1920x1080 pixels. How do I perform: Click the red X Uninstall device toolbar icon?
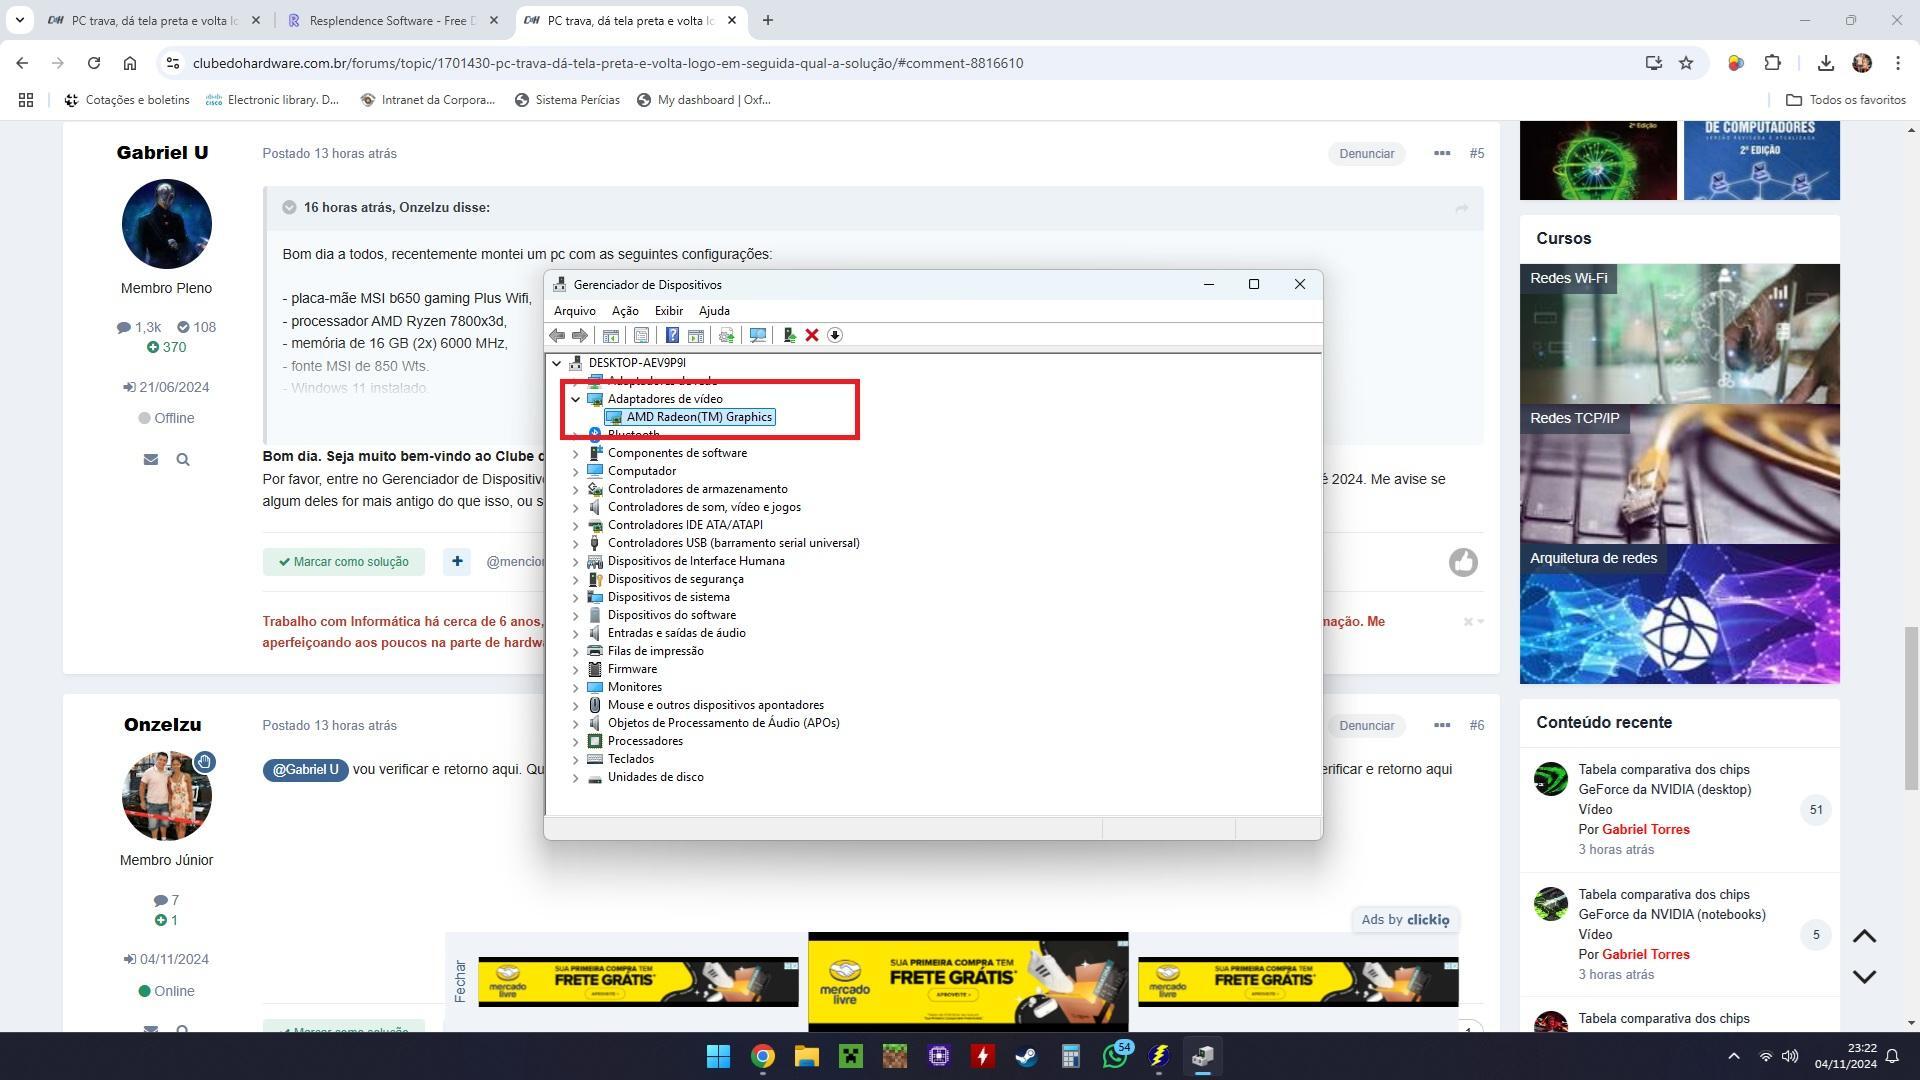pos(812,335)
